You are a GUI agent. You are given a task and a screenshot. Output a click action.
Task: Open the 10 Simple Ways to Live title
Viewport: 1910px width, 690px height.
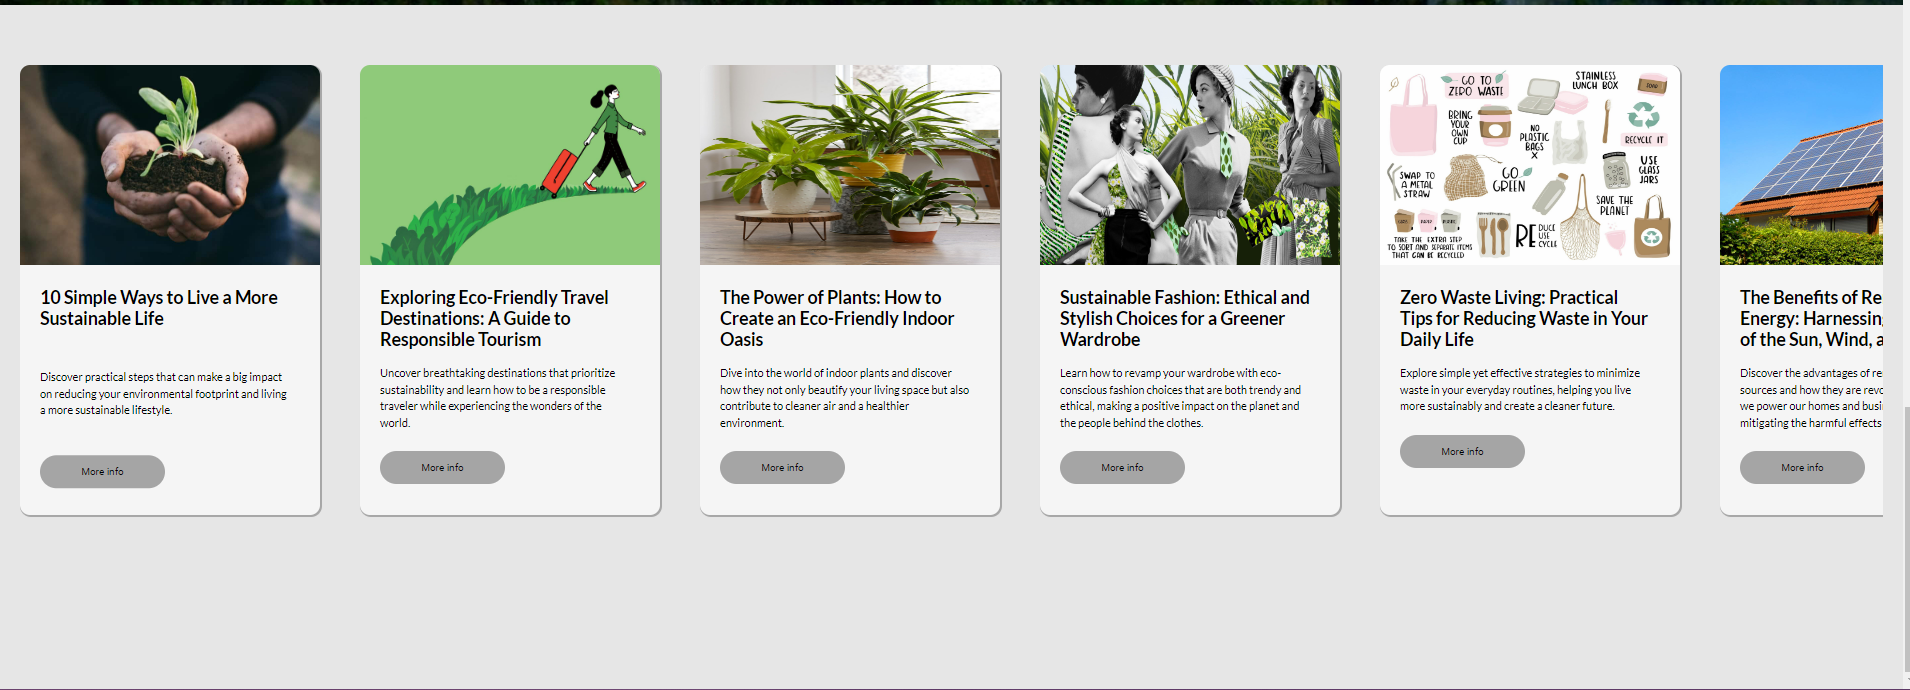pos(159,308)
